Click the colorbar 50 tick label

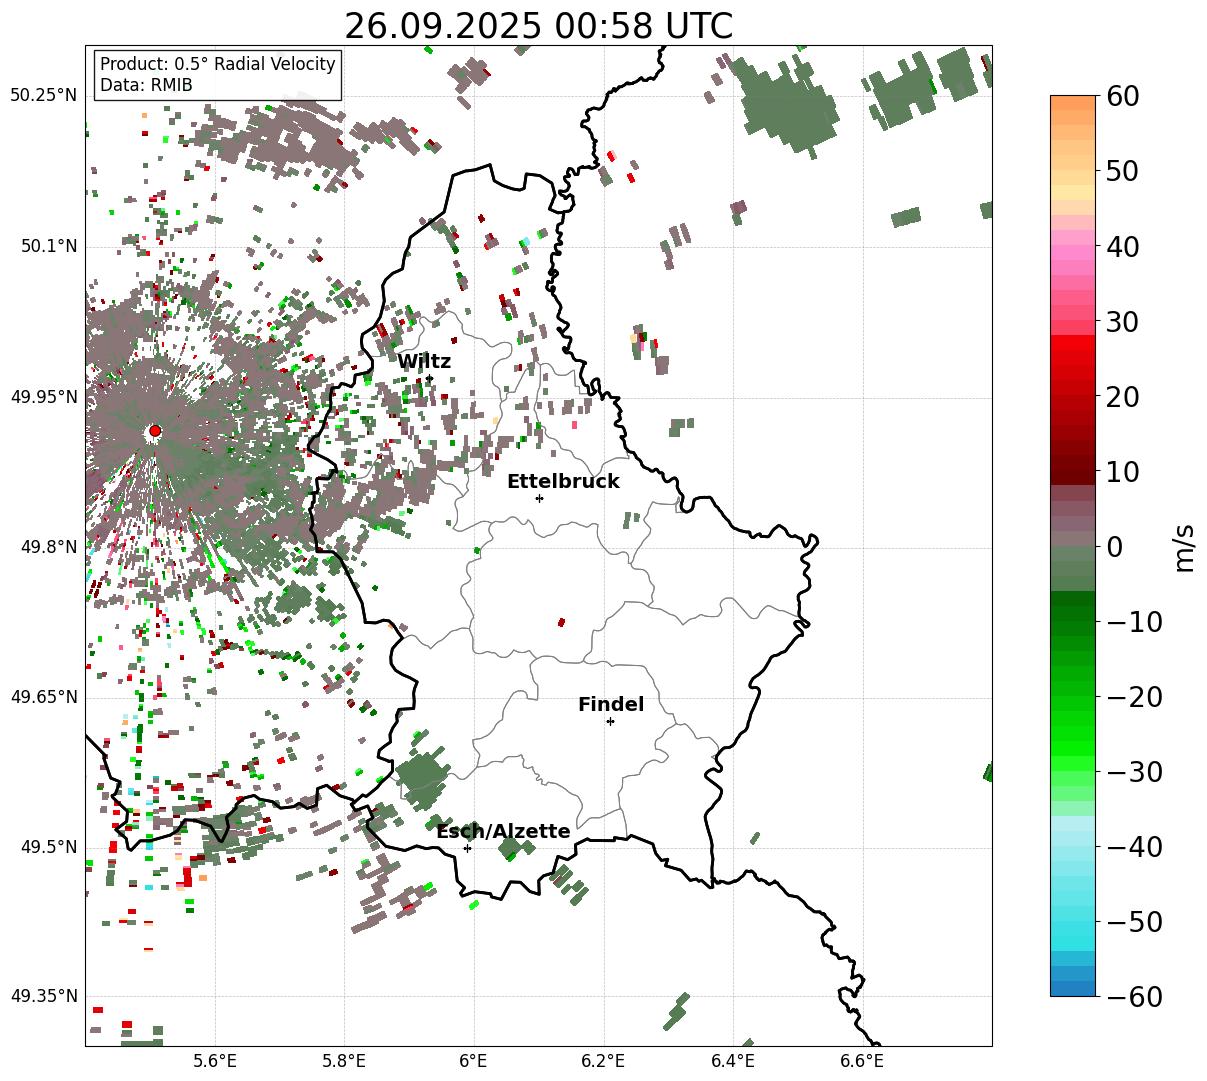coord(1122,171)
